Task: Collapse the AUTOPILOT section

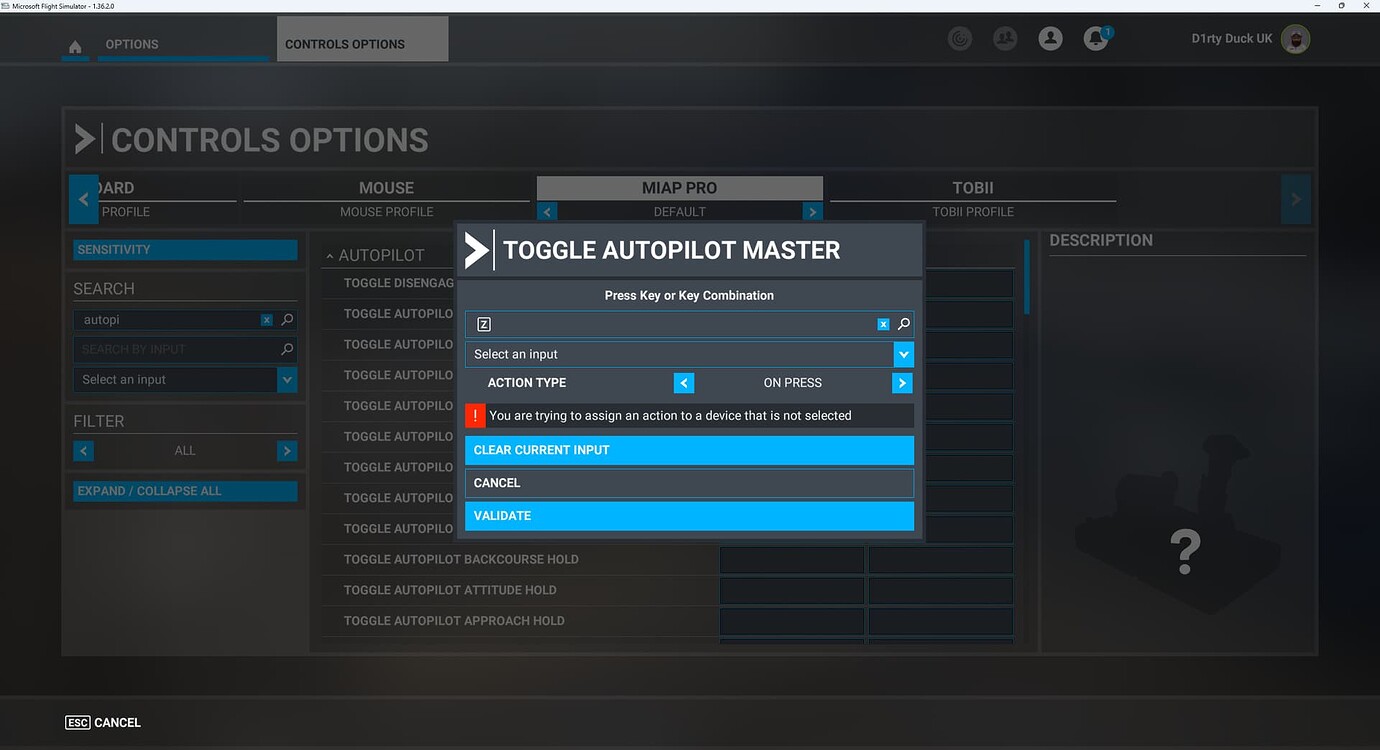Action: 330,255
